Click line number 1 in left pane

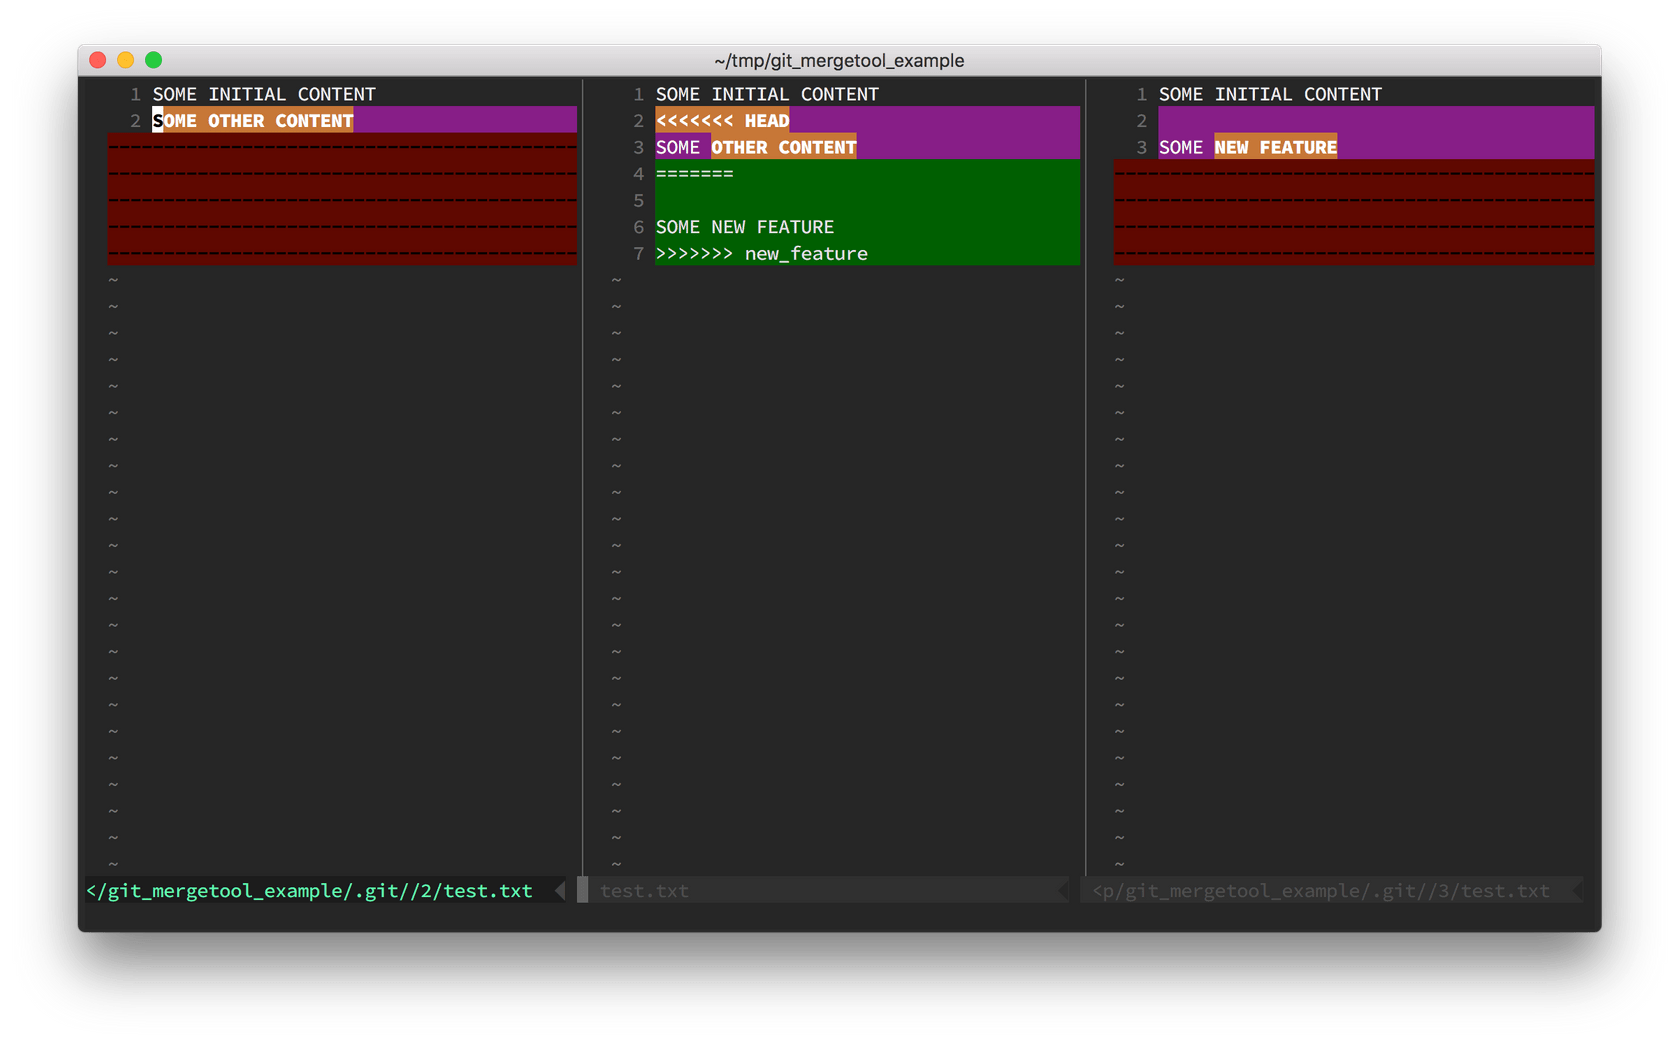coord(135,94)
